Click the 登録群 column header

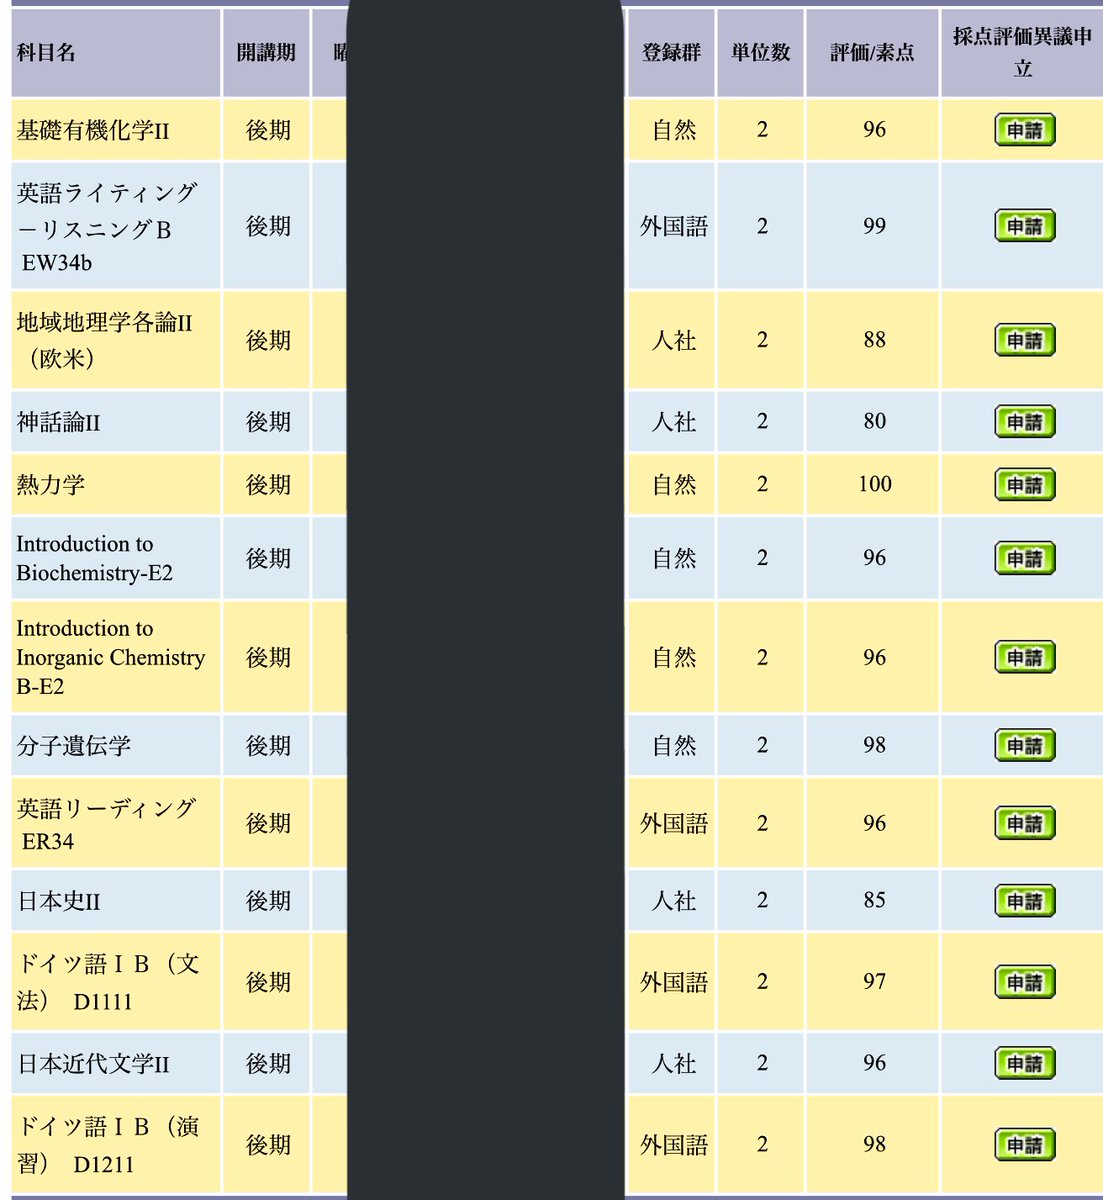click(671, 53)
